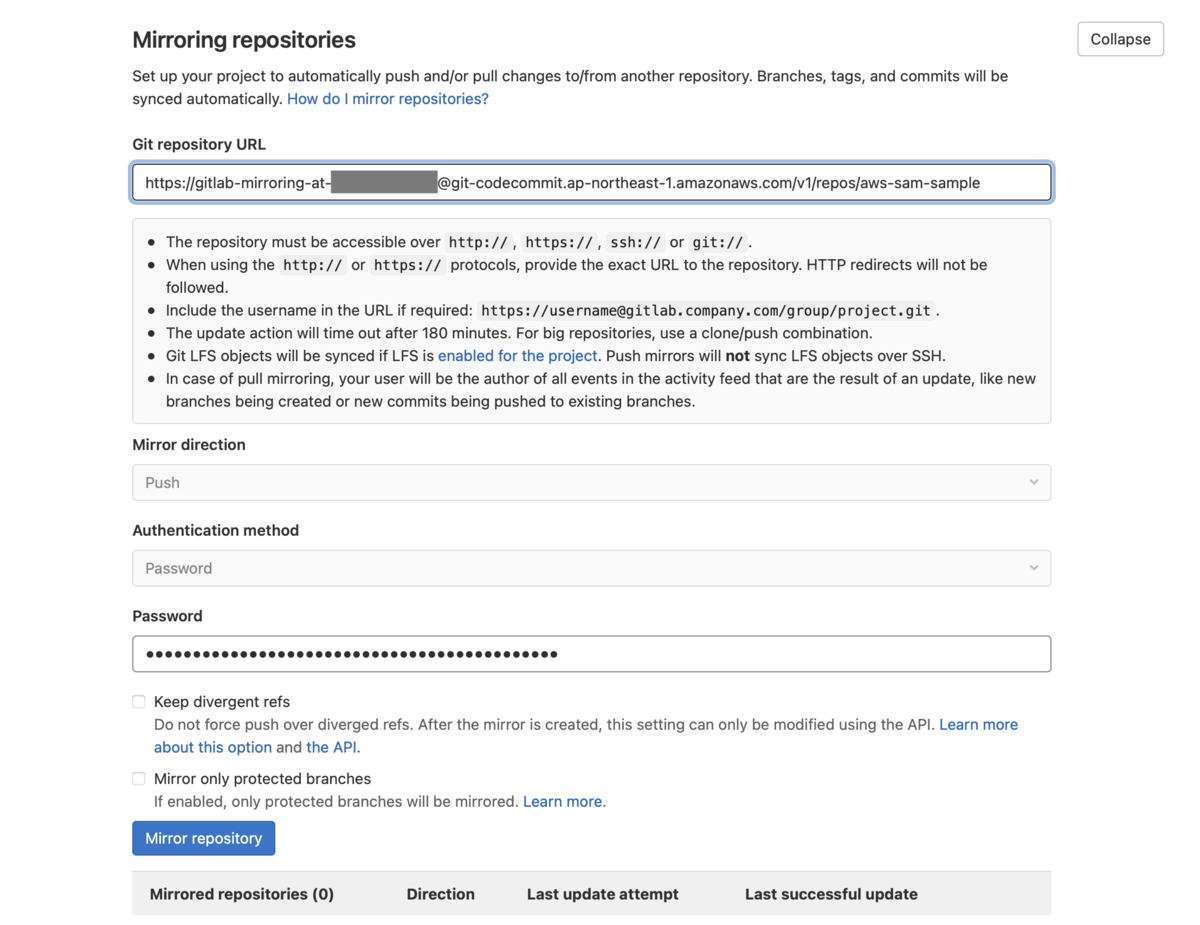The width and height of the screenshot is (1200, 925).
Task: Select the Password input field
Action: tap(591, 654)
